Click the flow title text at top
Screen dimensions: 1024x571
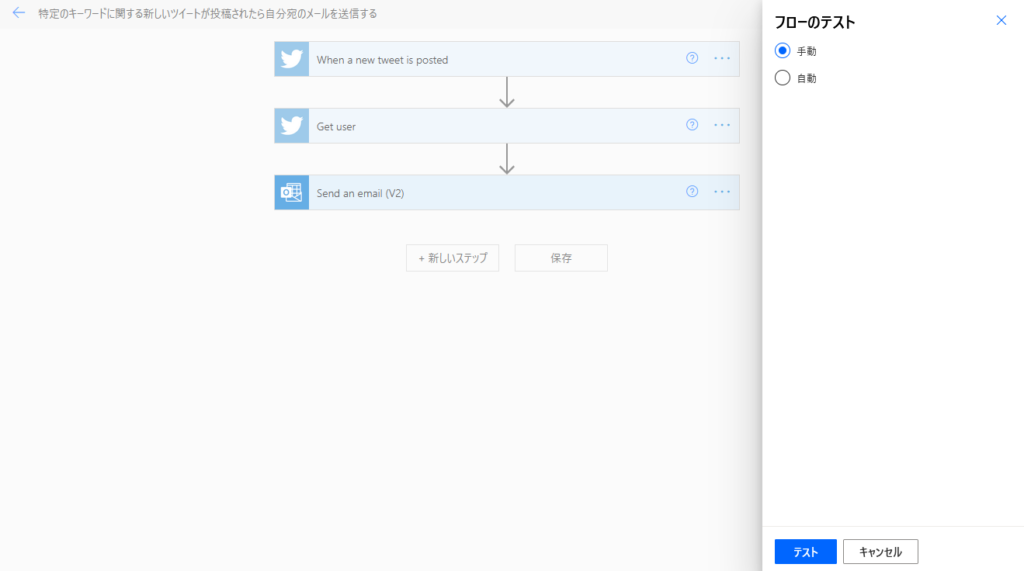point(208,14)
